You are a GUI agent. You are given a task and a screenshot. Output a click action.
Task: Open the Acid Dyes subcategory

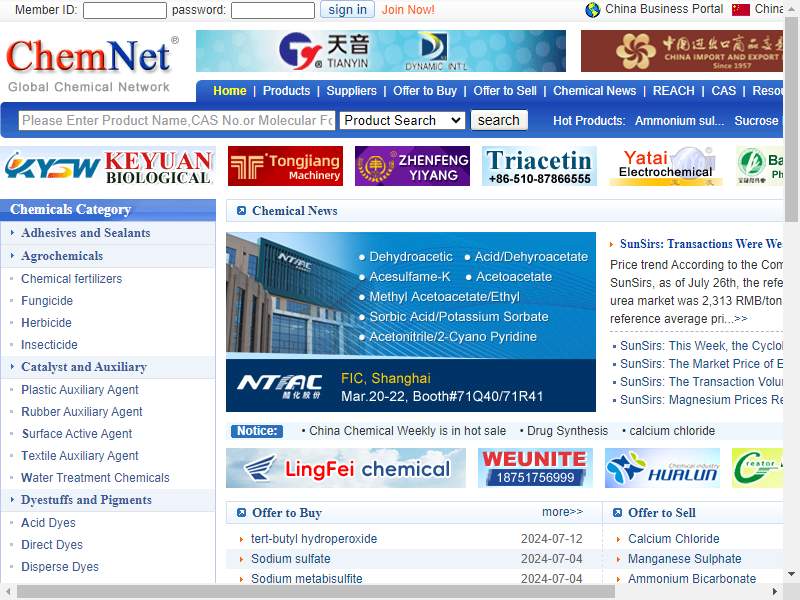click(48, 522)
